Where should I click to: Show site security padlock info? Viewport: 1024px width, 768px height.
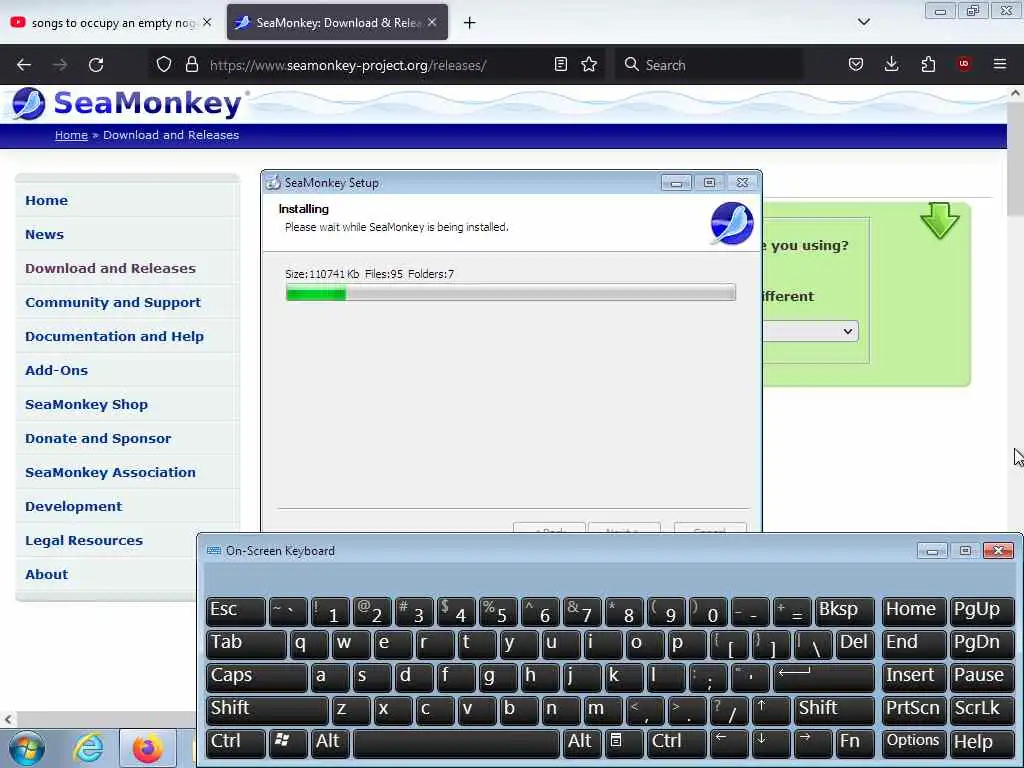(x=191, y=64)
